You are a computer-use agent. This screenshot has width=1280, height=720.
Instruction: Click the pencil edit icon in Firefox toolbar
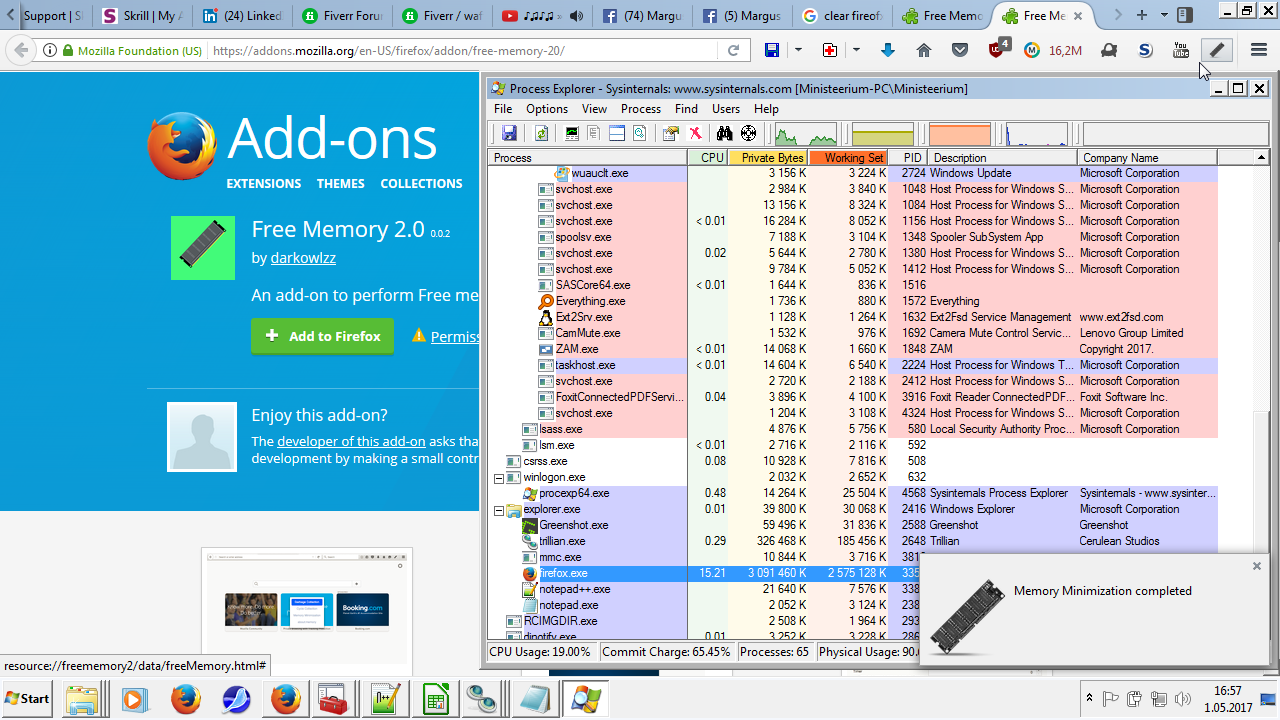pos(1216,50)
